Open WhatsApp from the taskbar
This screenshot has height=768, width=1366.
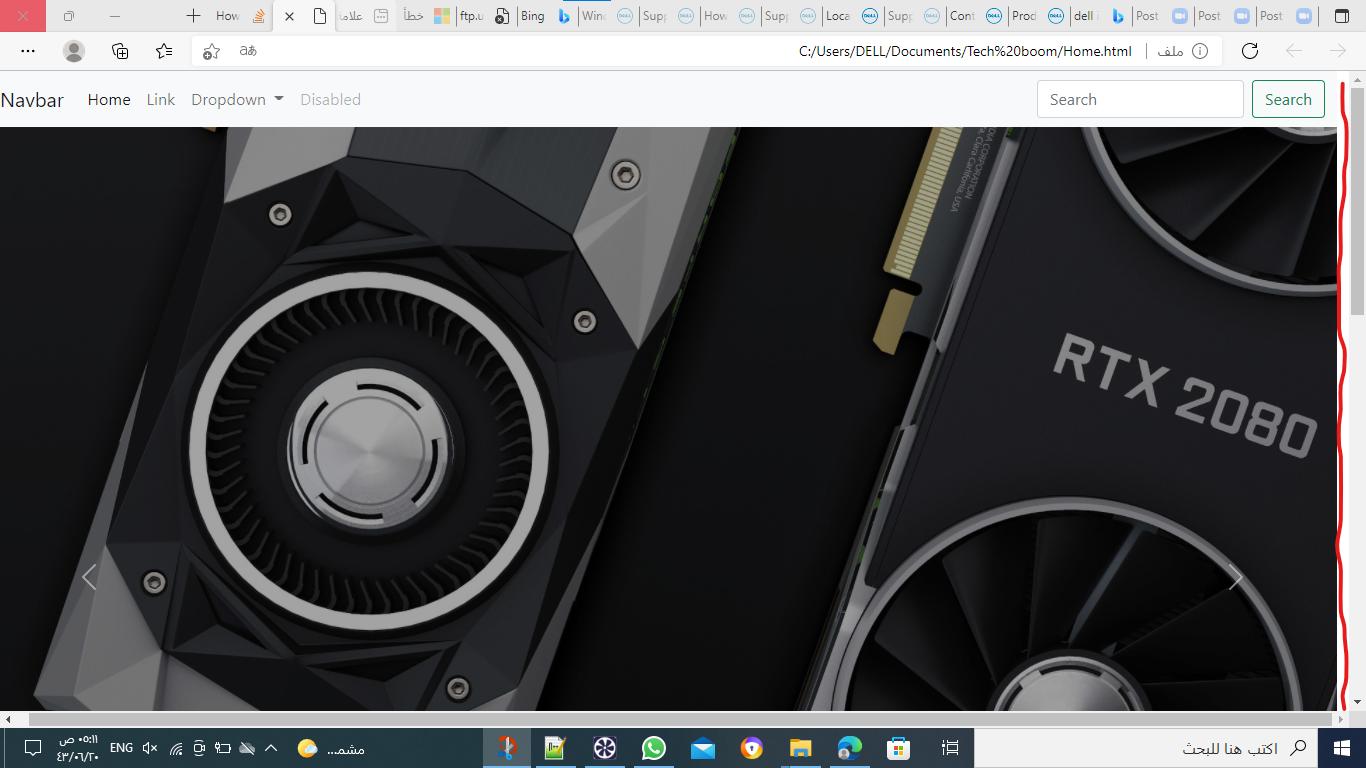653,748
